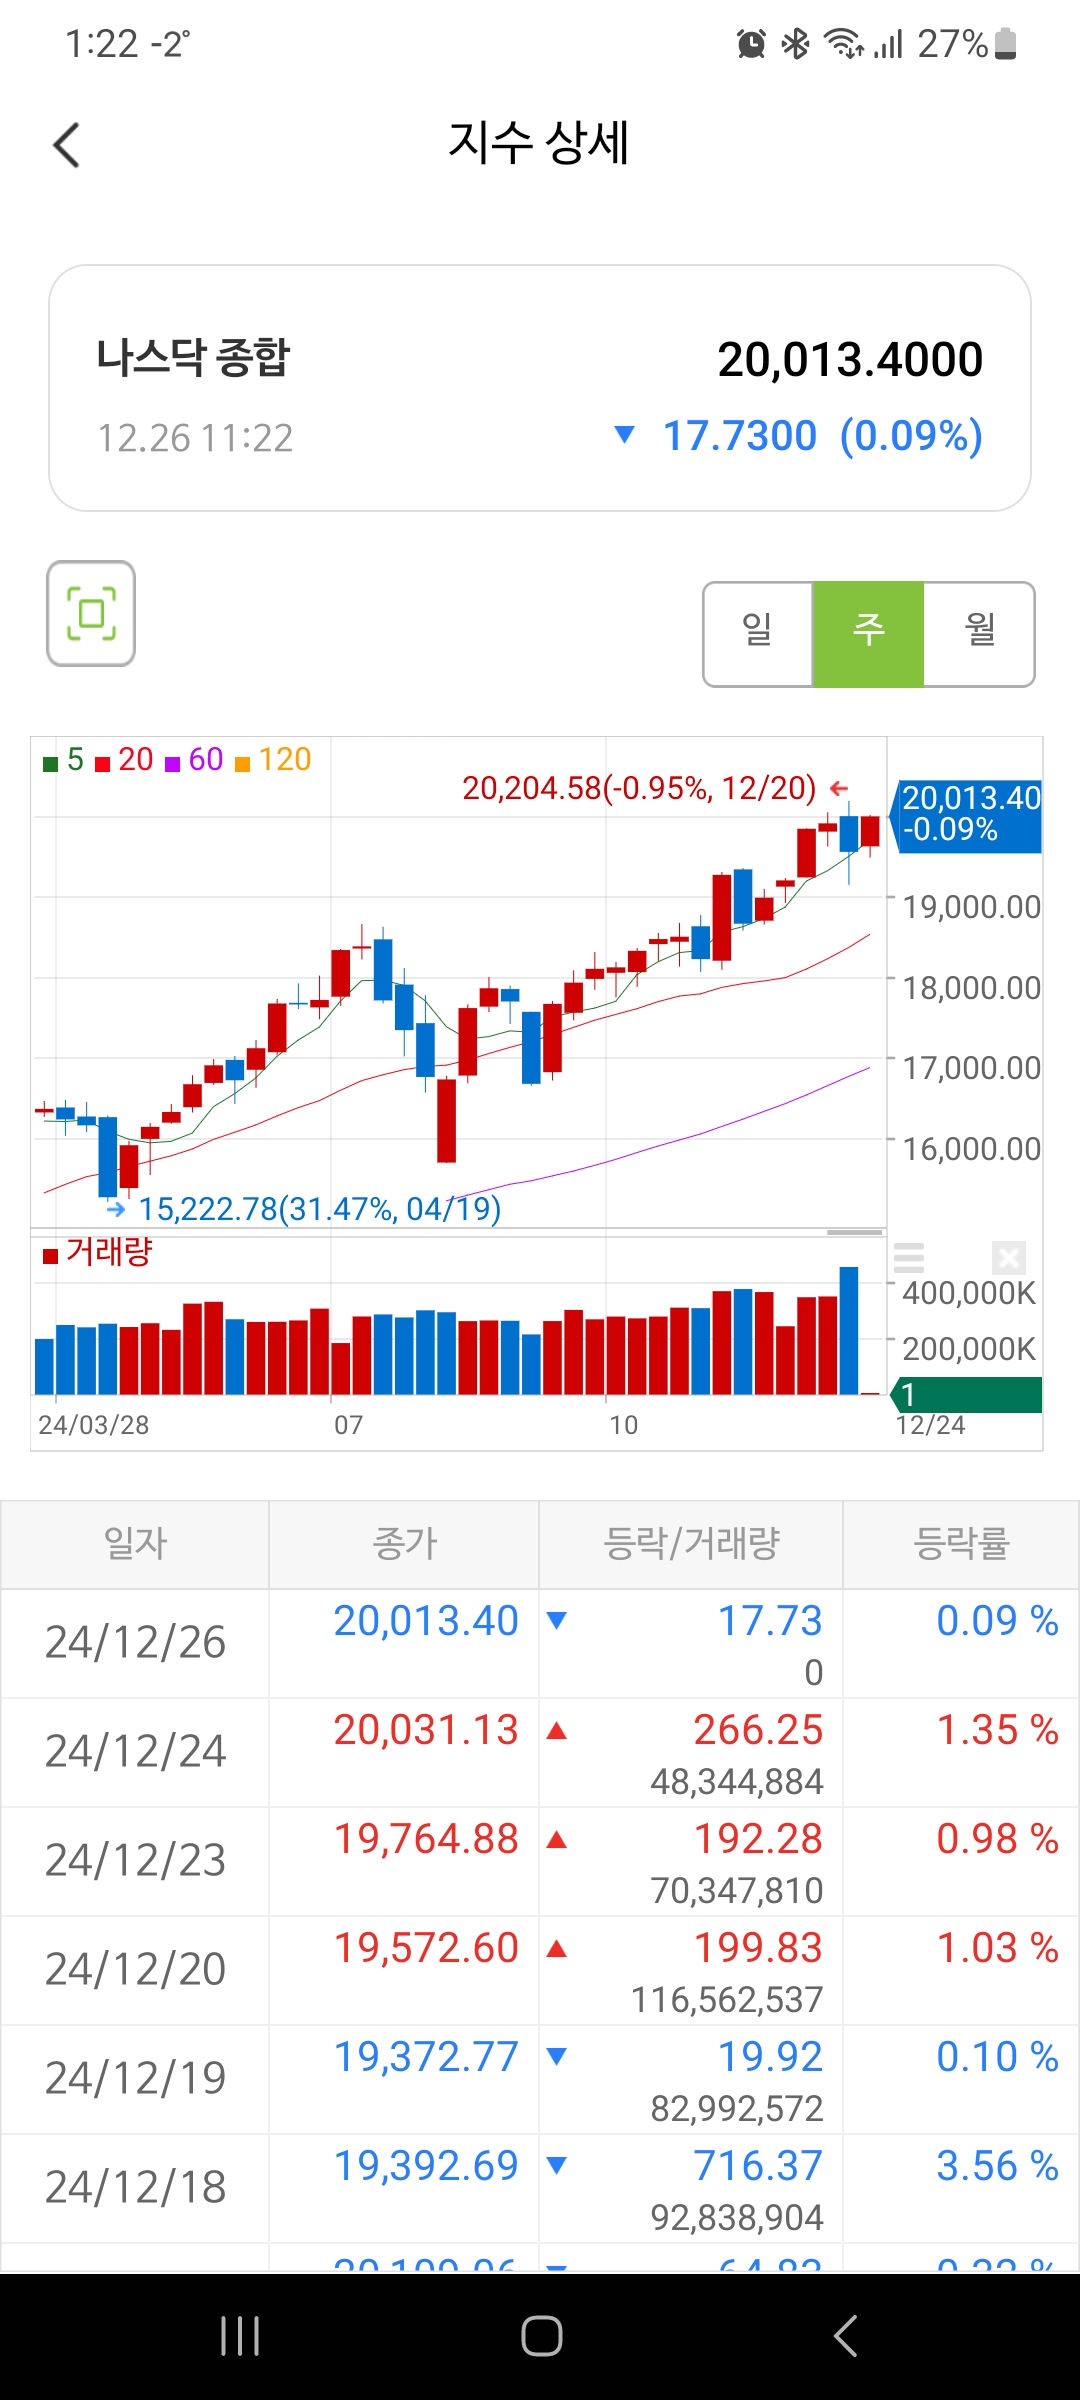Tap the 나스닥 종합 index summary card
Screen dimensions: 1080x2400
(540, 388)
